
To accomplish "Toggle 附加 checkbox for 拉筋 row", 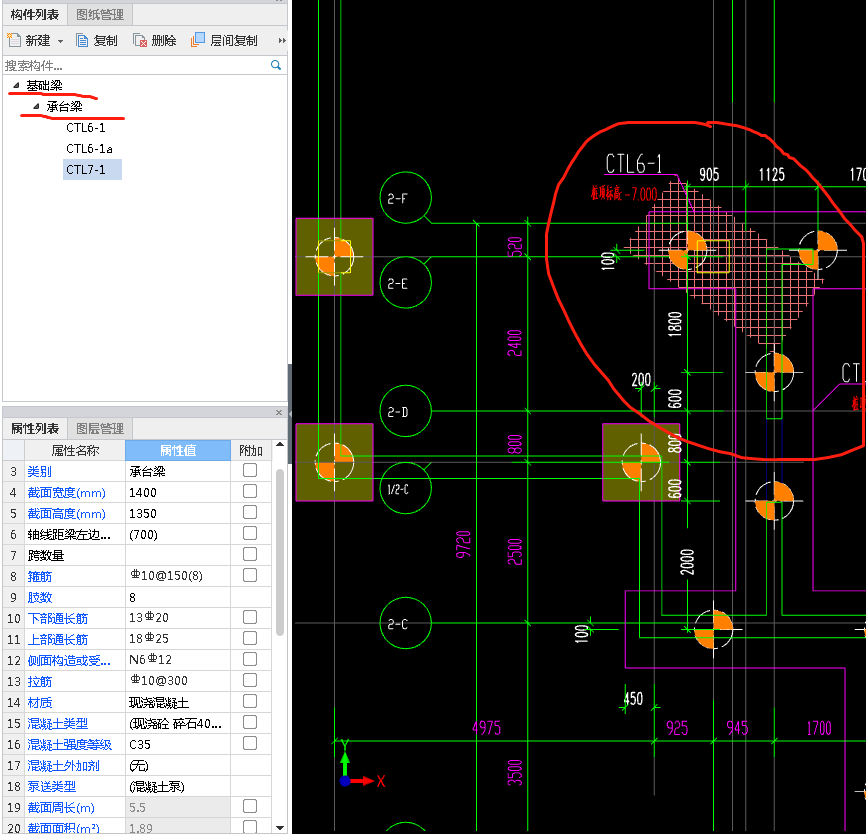I will click(x=250, y=680).
